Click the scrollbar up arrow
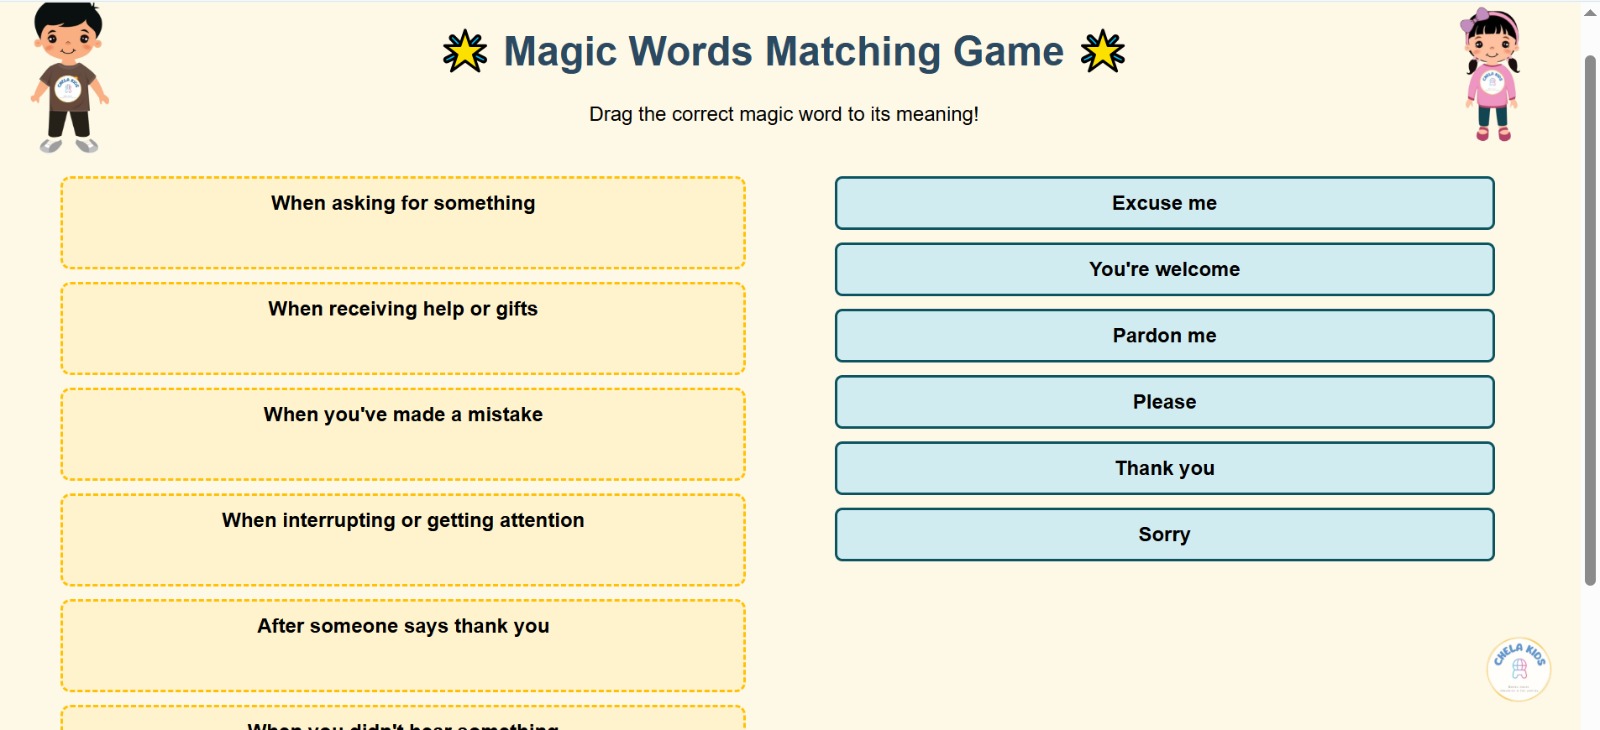 click(x=1590, y=13)
